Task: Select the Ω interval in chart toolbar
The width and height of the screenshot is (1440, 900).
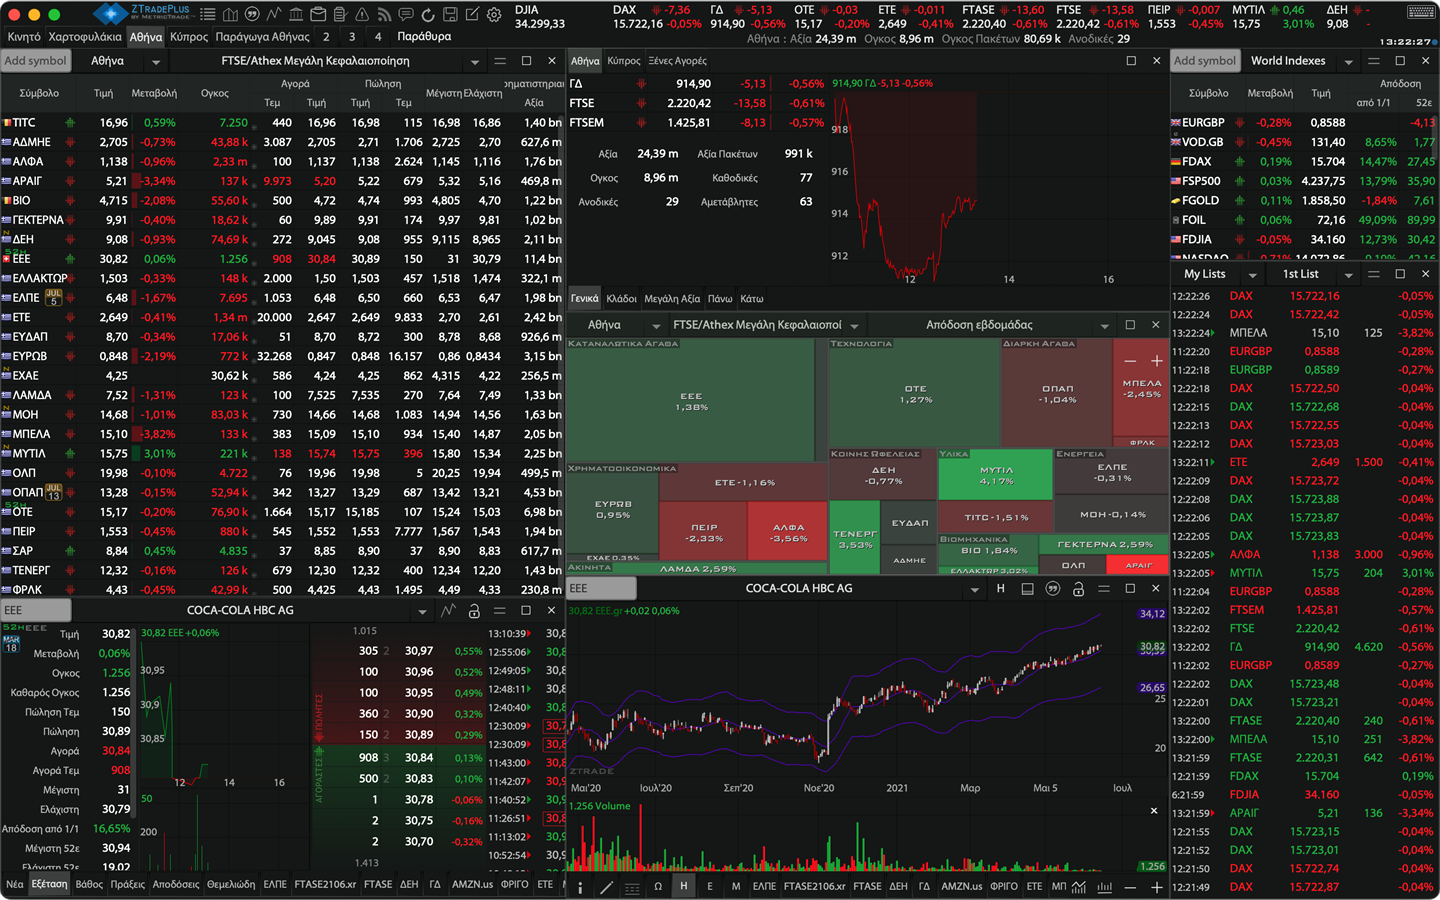Action: (658, 887)
